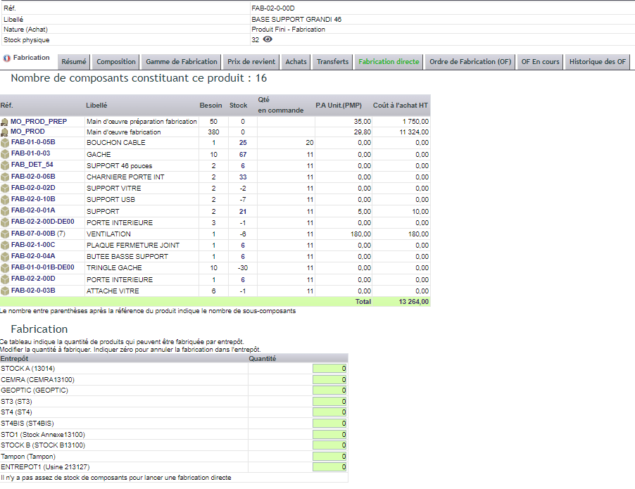The image size is (635, 489).
Task: Open the Gamme de Fabrication tab
Action: click(x=181, y=62)
